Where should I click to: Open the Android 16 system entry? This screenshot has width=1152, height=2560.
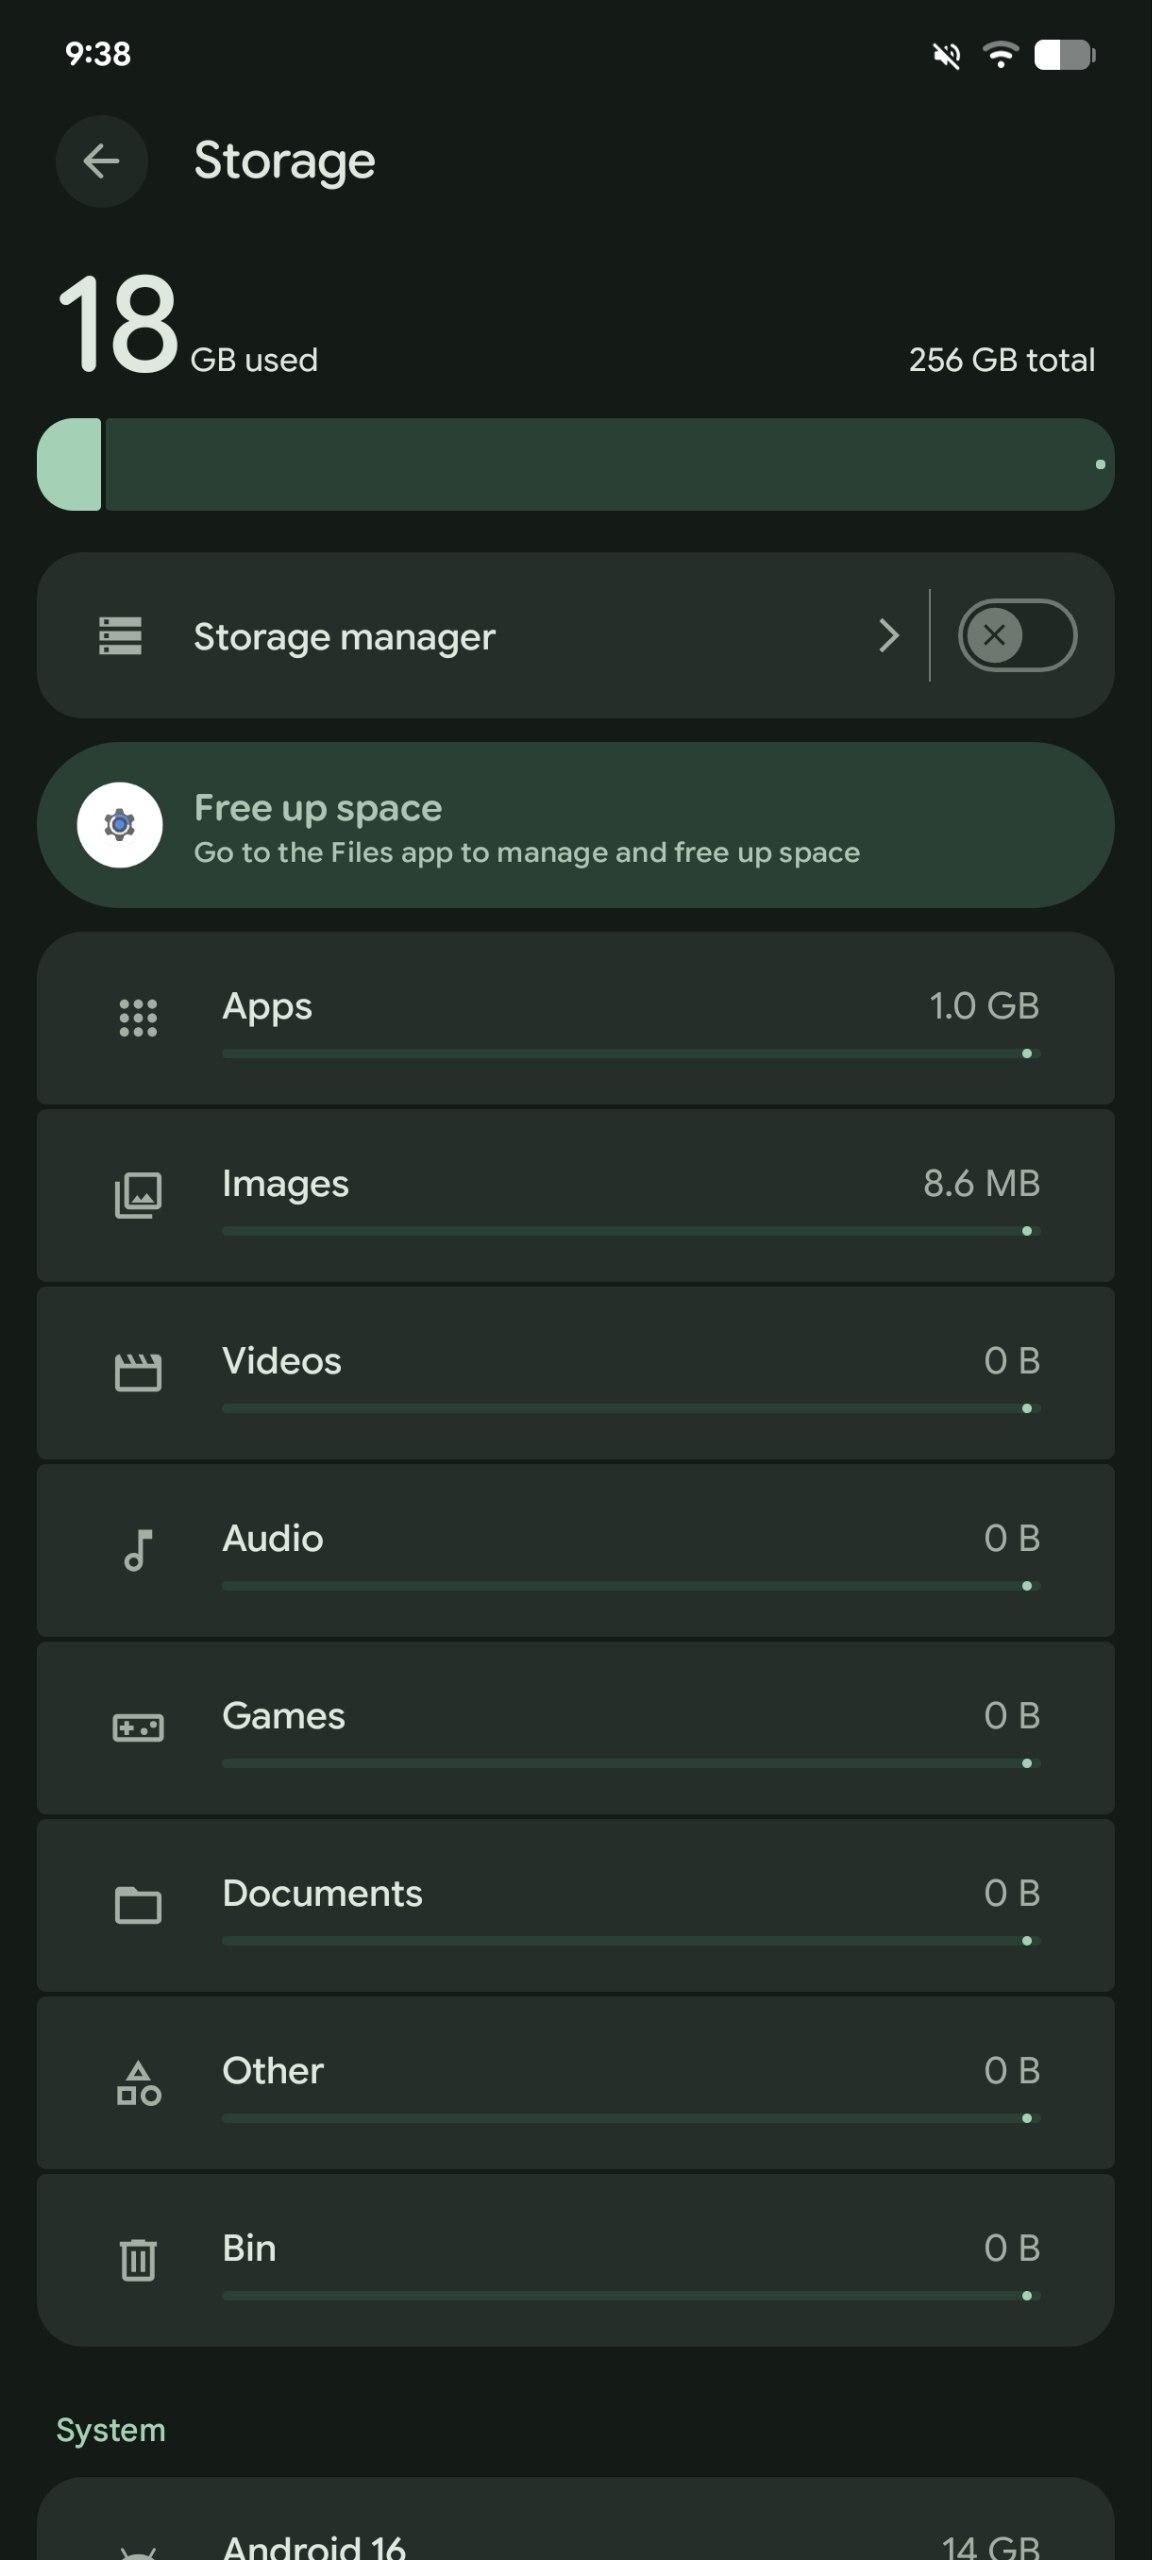[575, 2540]
